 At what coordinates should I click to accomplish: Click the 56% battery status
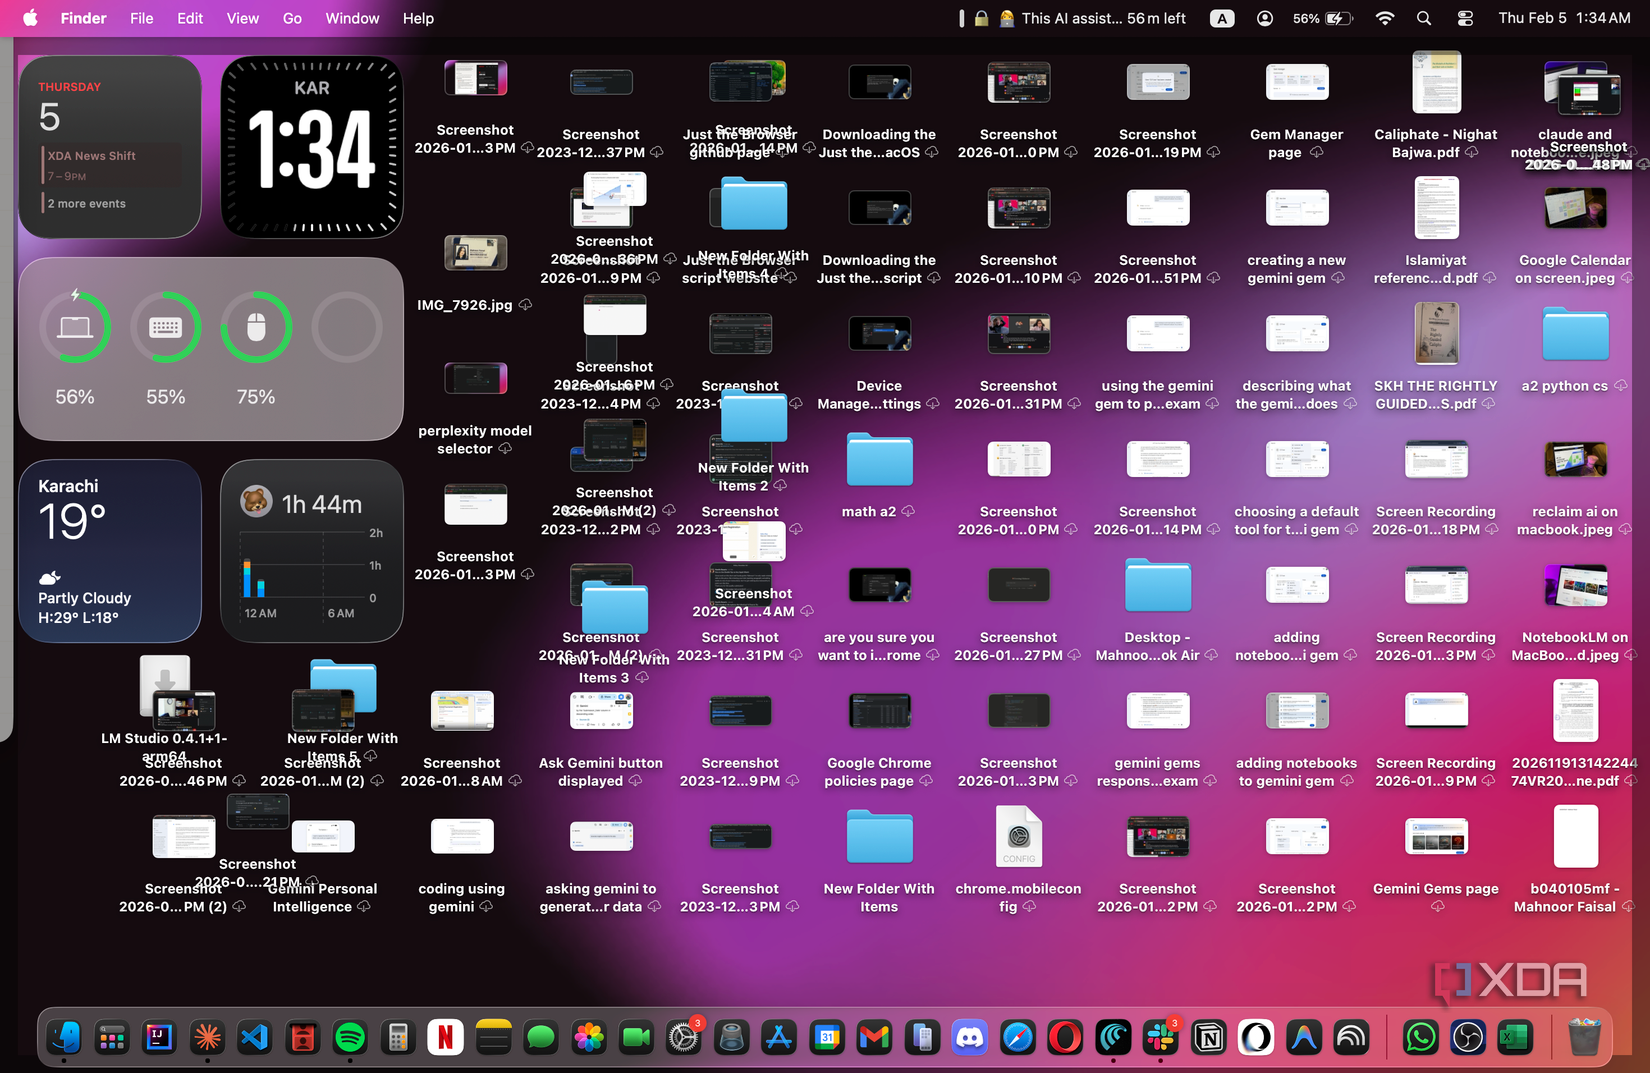tap(1323, 18)
